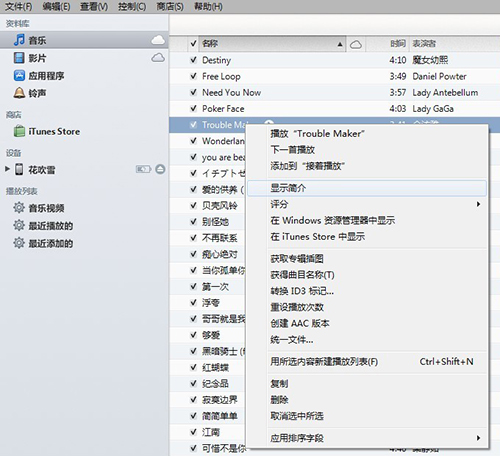Open the 文件(F) menu

pyautogui.click(x=19, y=6)
